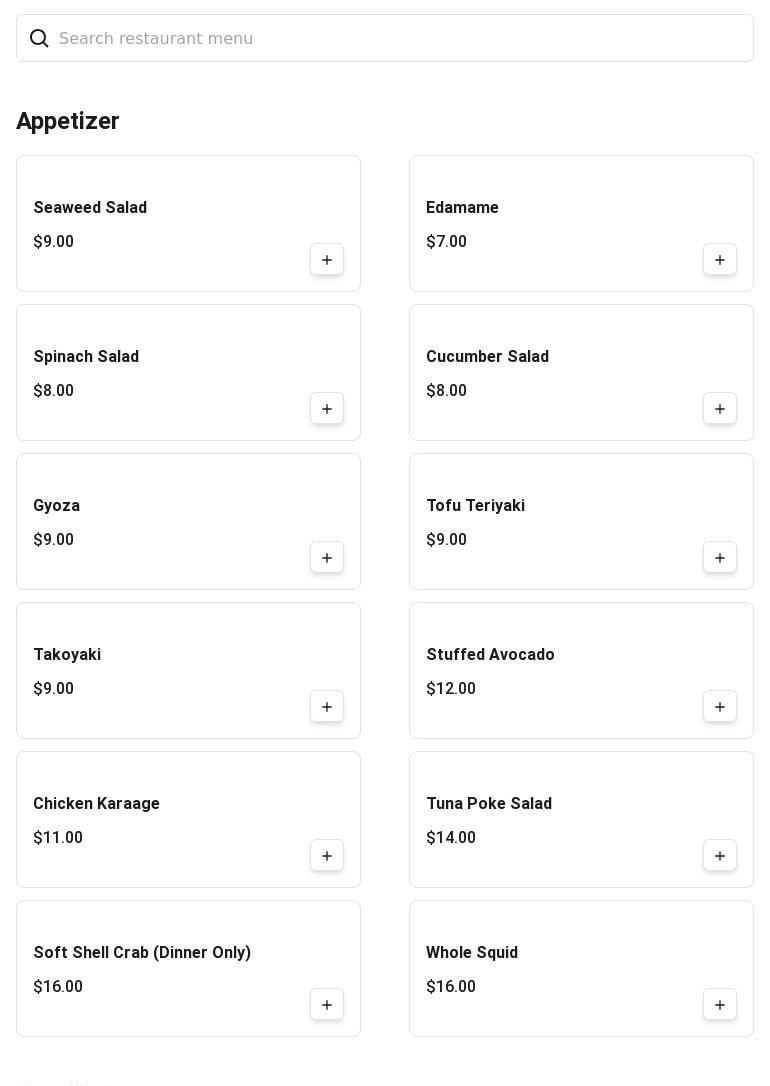
Task: Click the Appetizer section heading
Action: click(68, 121)
